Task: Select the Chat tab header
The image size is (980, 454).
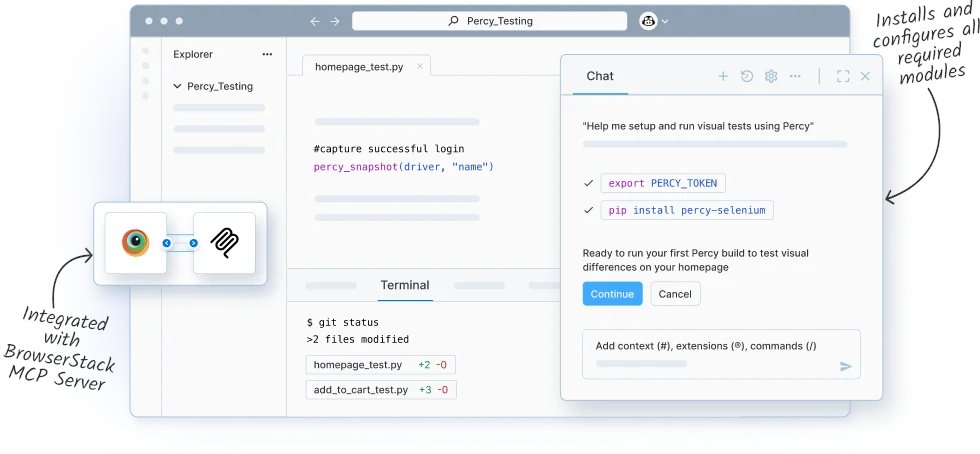Action: pos(600,76)
